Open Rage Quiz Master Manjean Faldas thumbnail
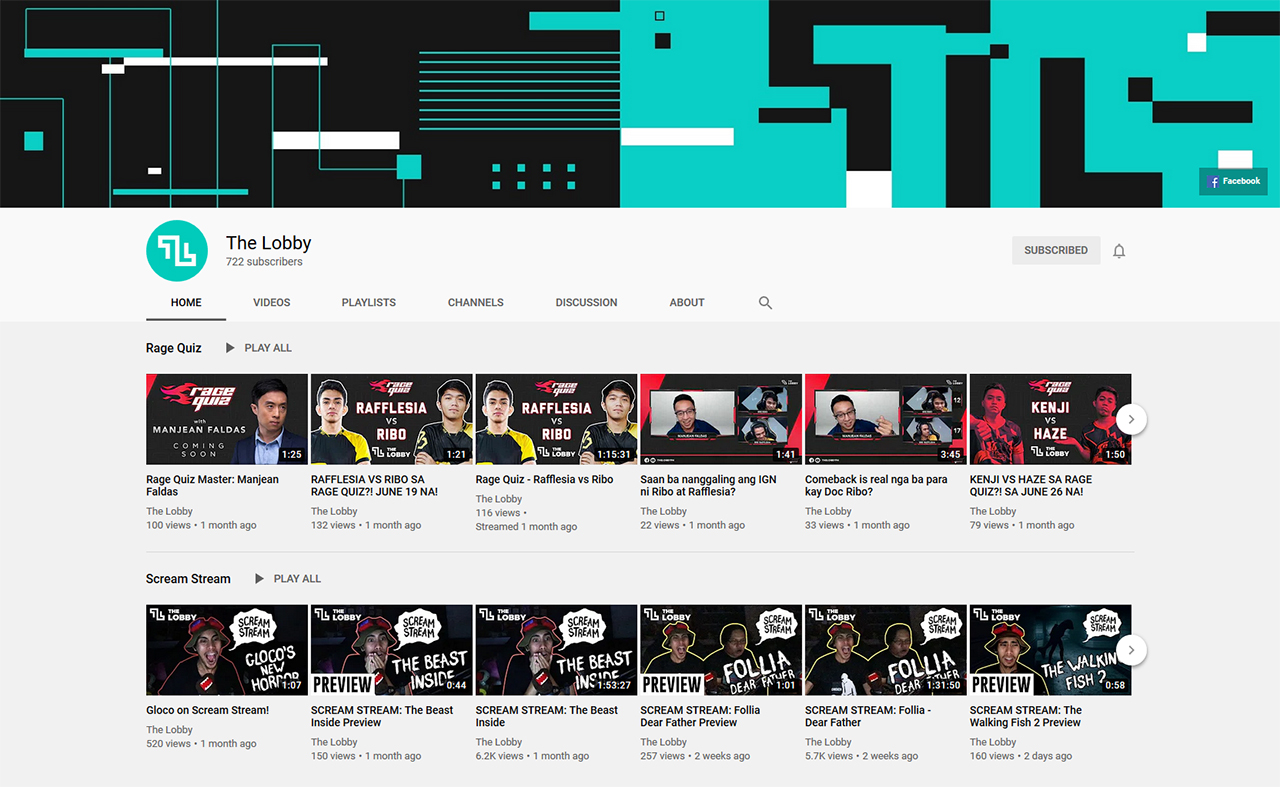 click(x=227, y=419)
